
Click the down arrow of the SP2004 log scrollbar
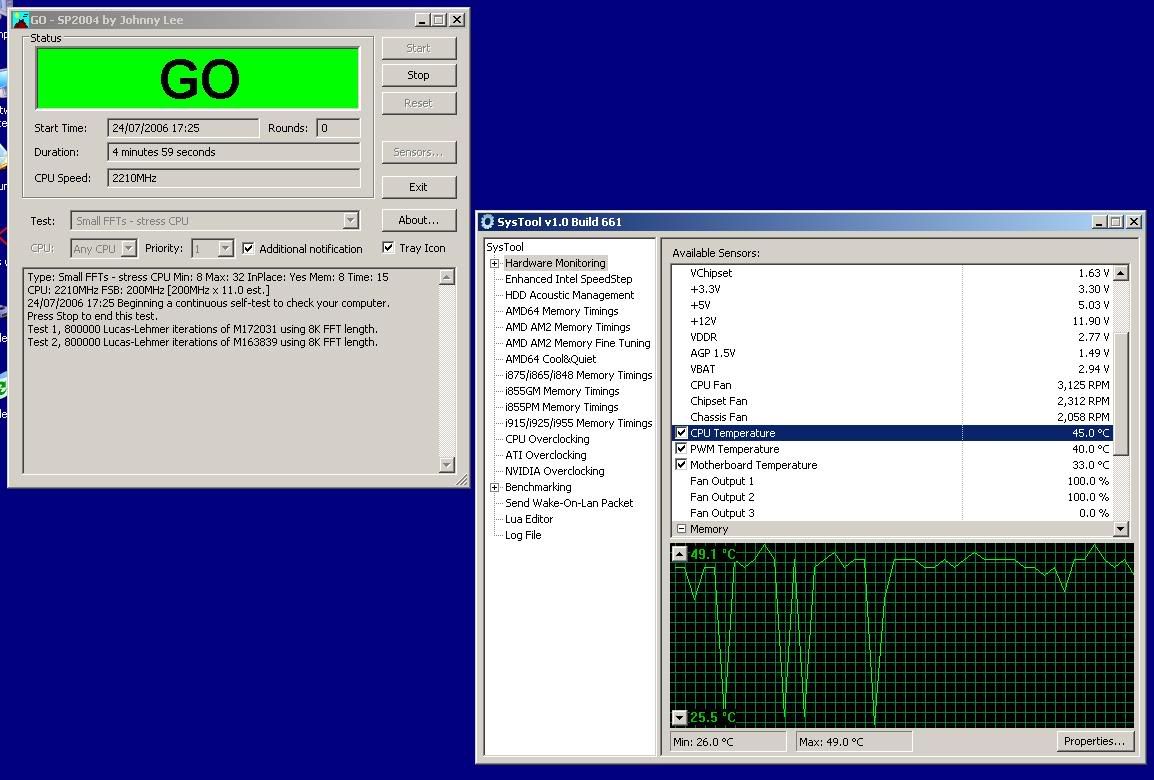(448, 463)
